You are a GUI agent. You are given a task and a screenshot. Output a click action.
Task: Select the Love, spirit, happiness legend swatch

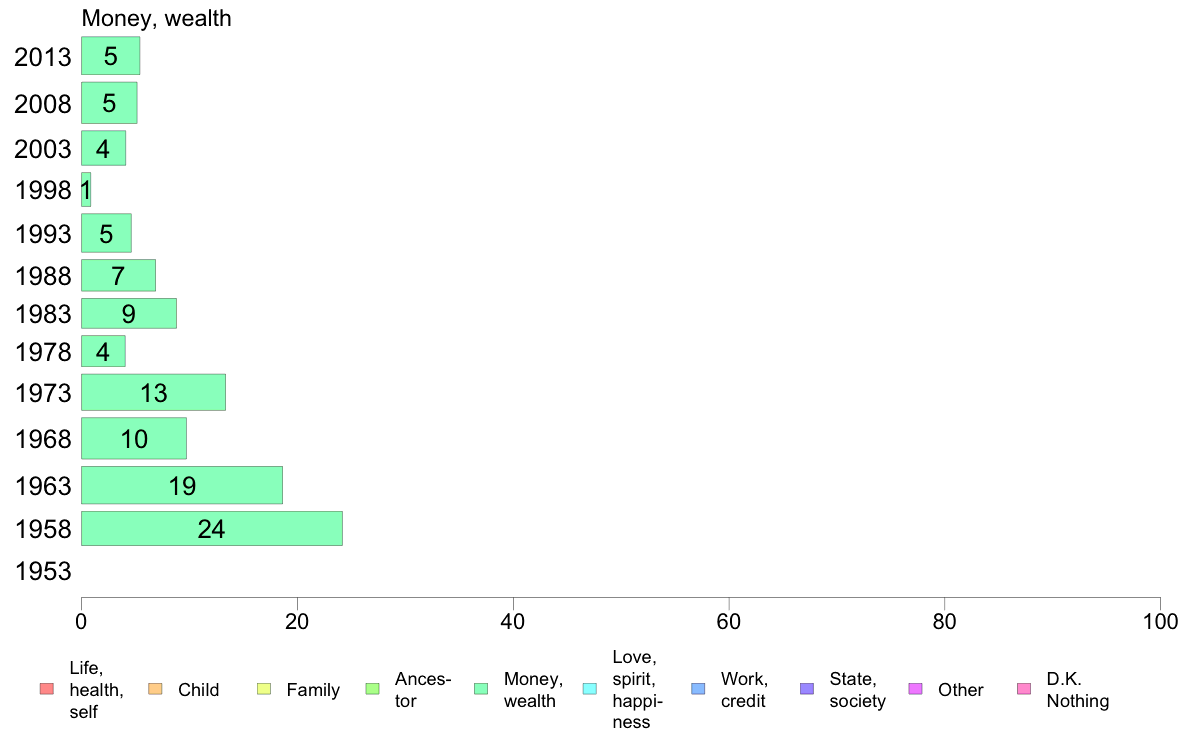tap(589, 689)
